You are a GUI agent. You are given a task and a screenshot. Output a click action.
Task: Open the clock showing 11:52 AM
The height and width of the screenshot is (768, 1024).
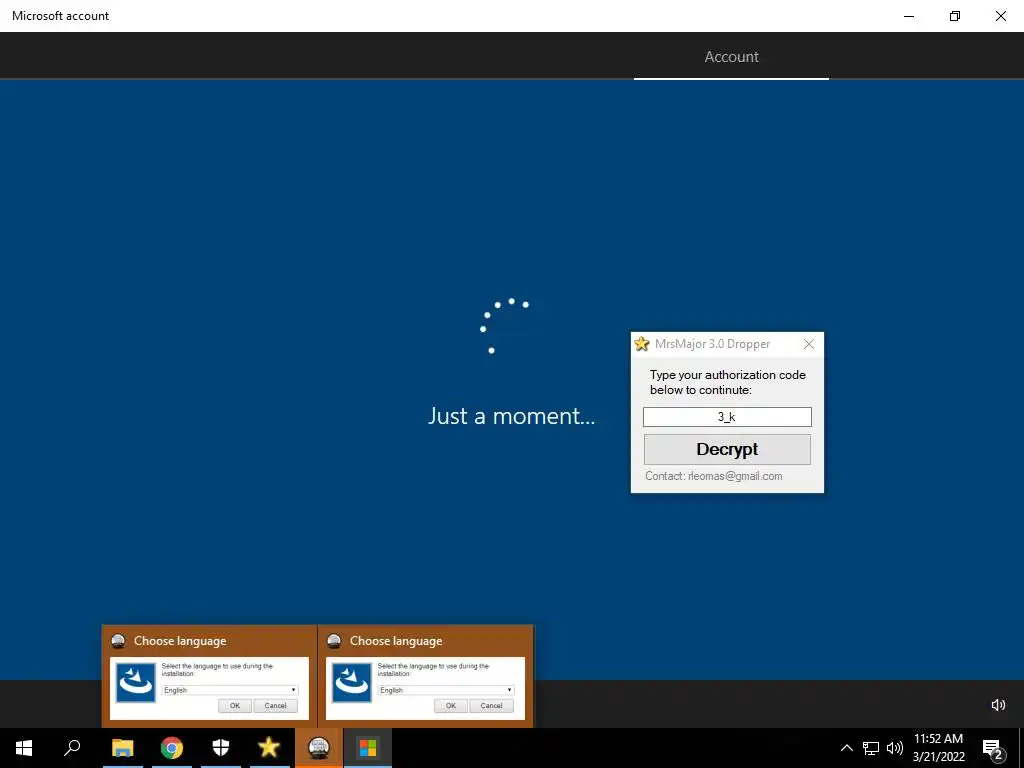pos(938,748)
